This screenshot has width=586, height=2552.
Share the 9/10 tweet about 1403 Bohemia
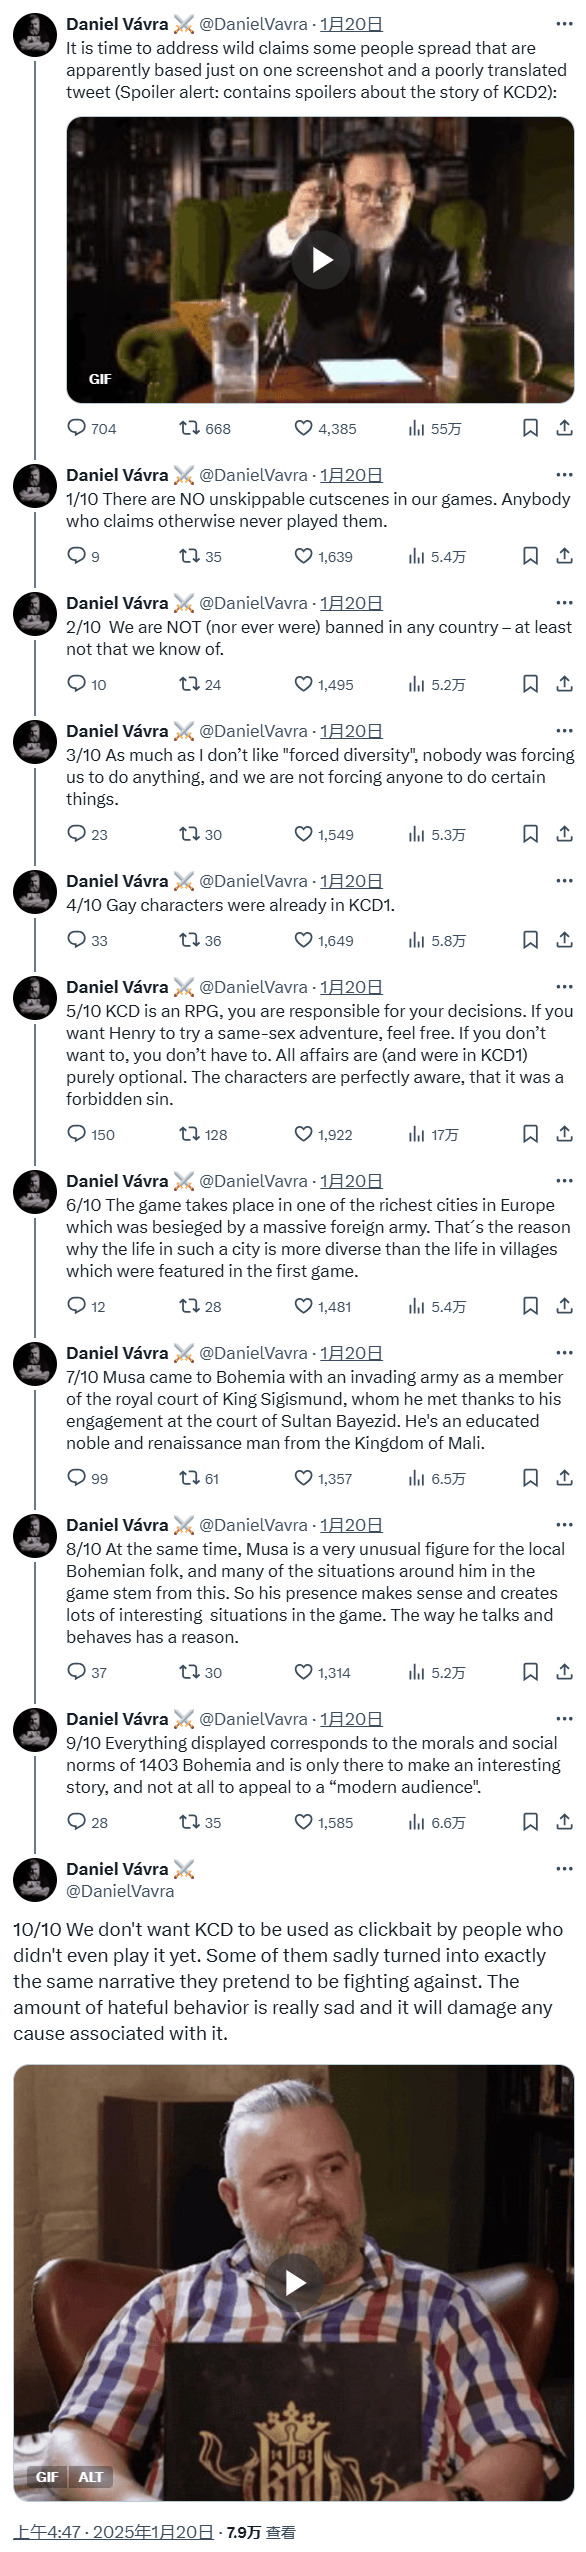(x=564, y=1822)
